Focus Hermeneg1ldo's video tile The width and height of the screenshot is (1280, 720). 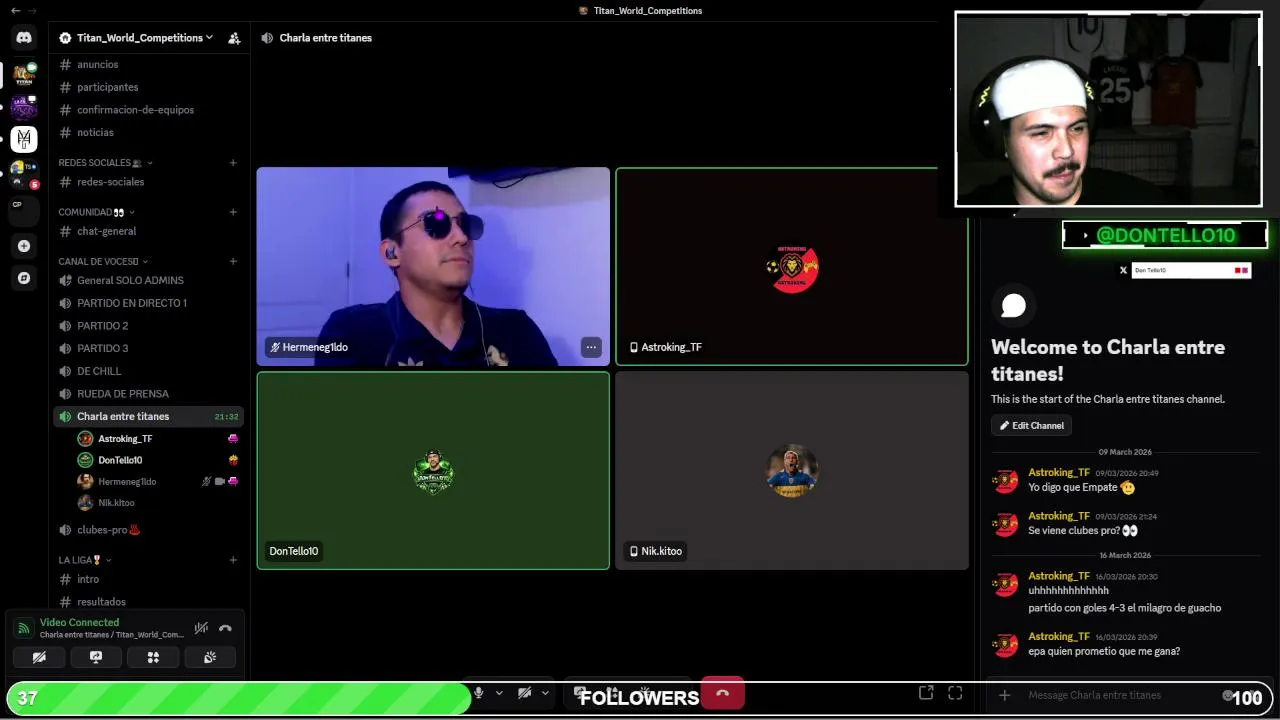(433, 266)
